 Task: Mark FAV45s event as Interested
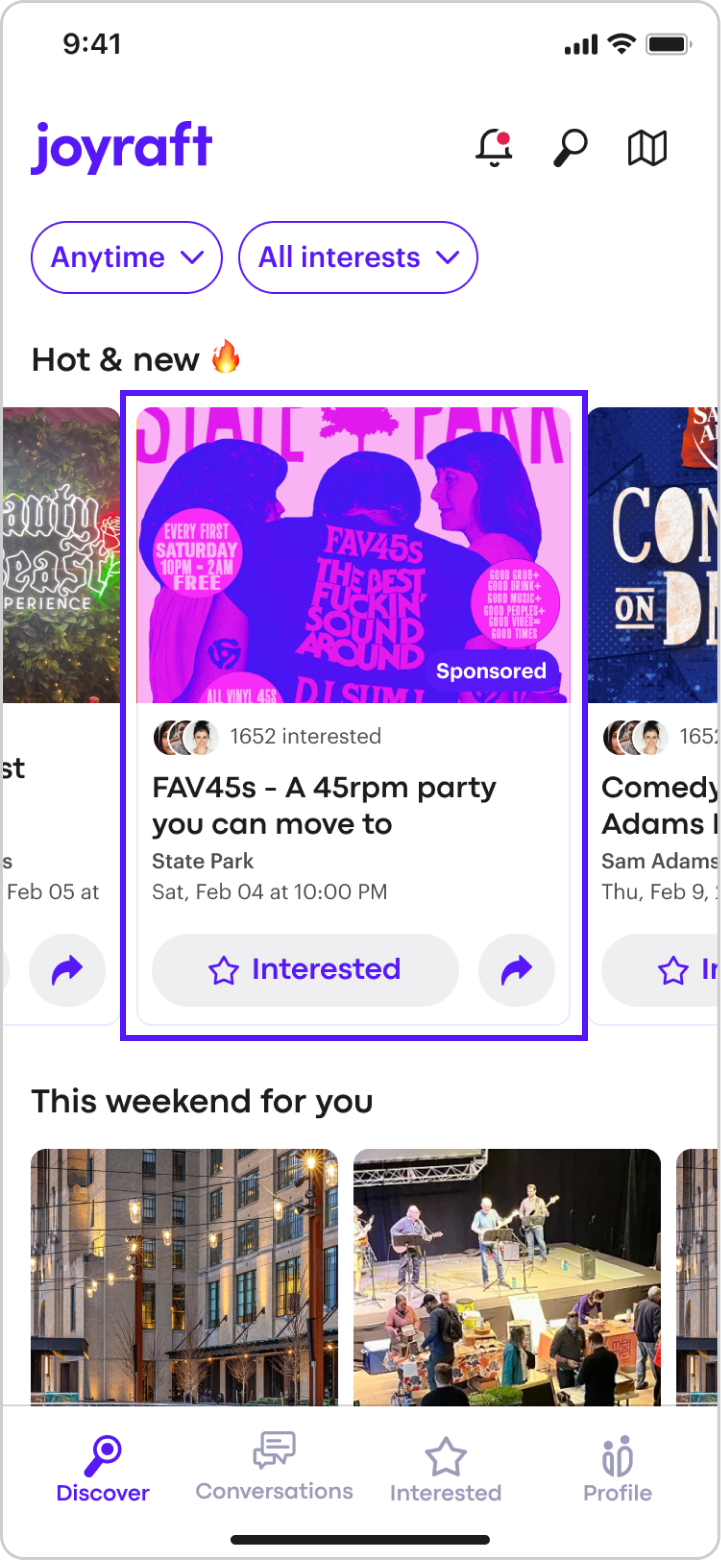(x=305, y=969)
